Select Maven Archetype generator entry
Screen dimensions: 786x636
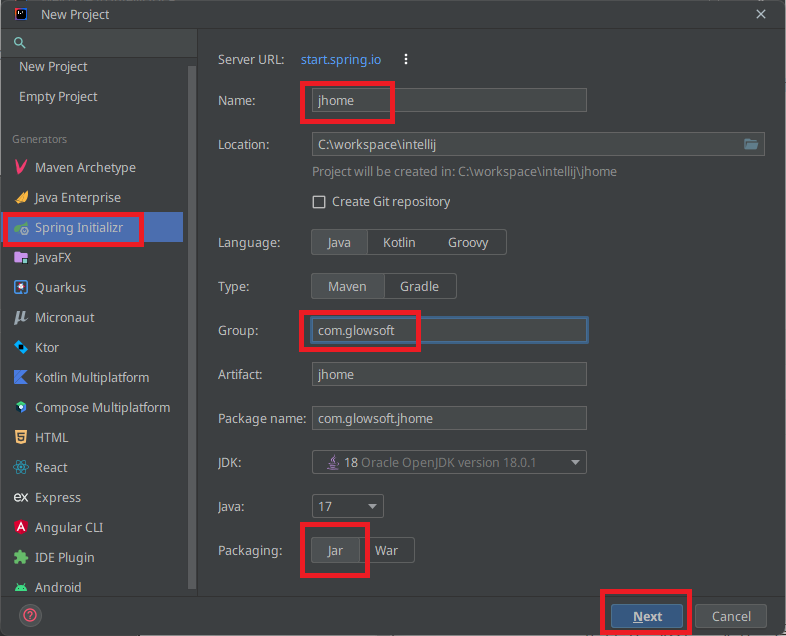click(x=85, y=167)
